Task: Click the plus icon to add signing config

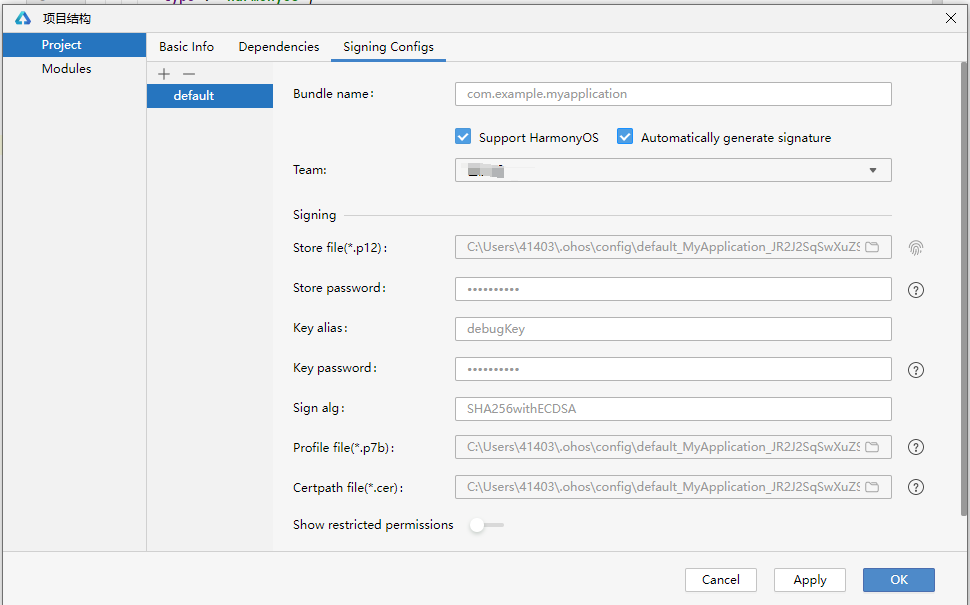Action: click(164, 74)
